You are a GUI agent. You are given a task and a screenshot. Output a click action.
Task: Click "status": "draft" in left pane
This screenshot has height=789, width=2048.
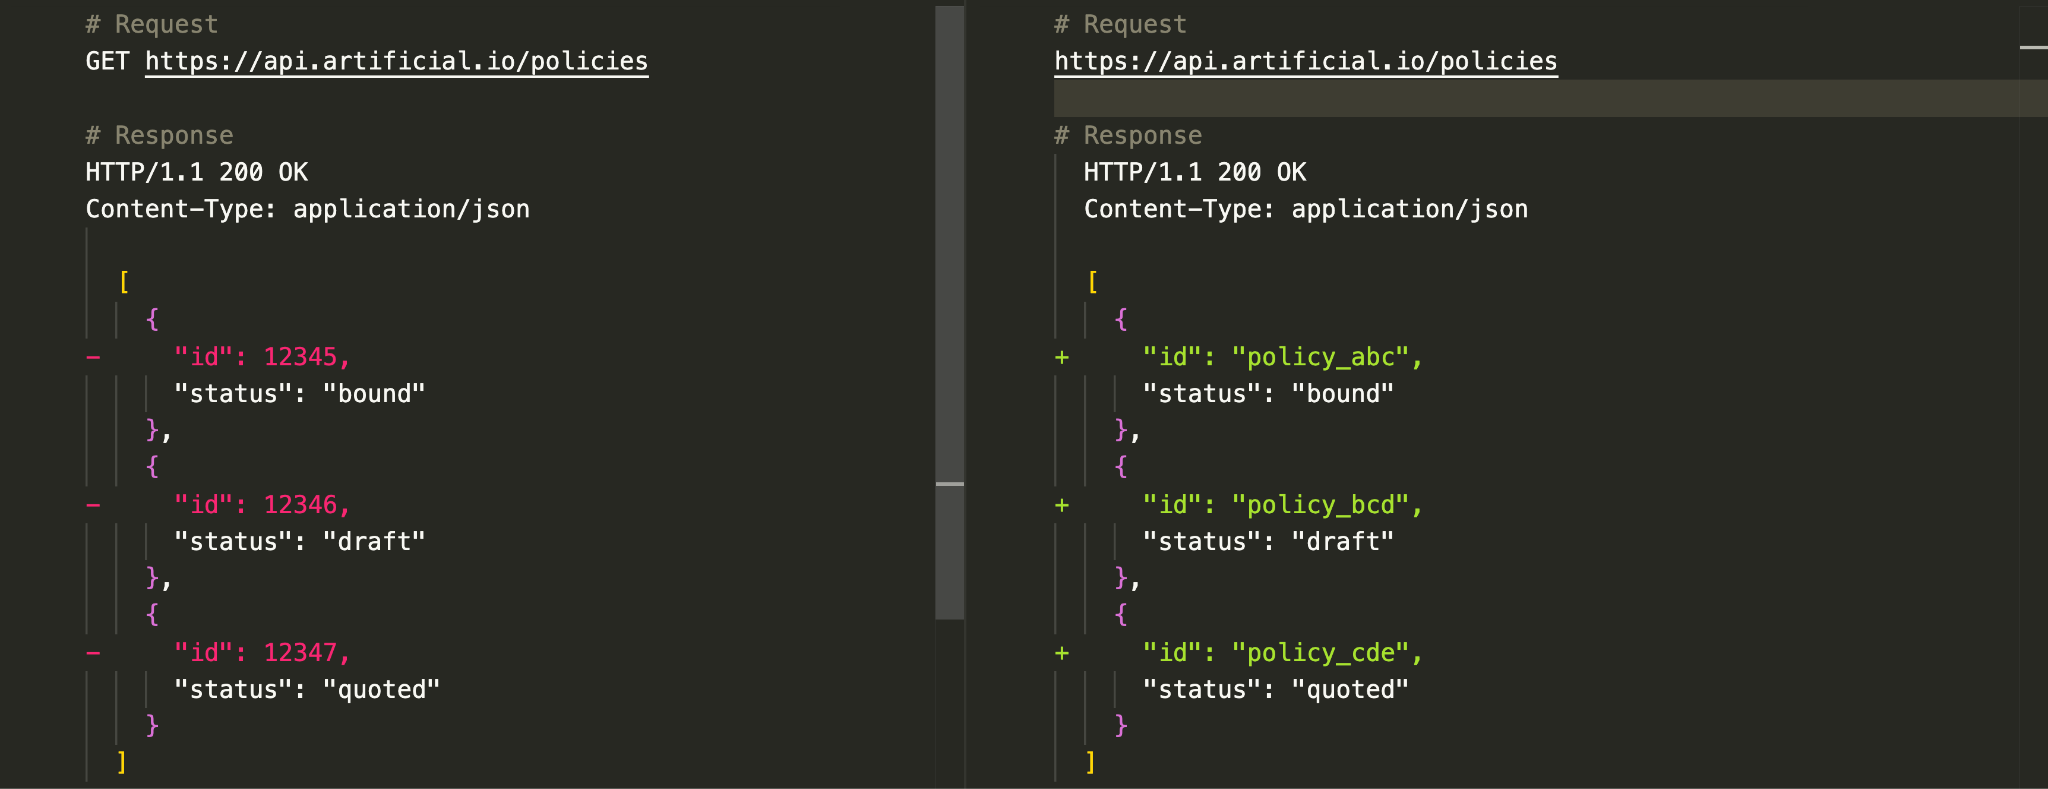click(300, 542)
